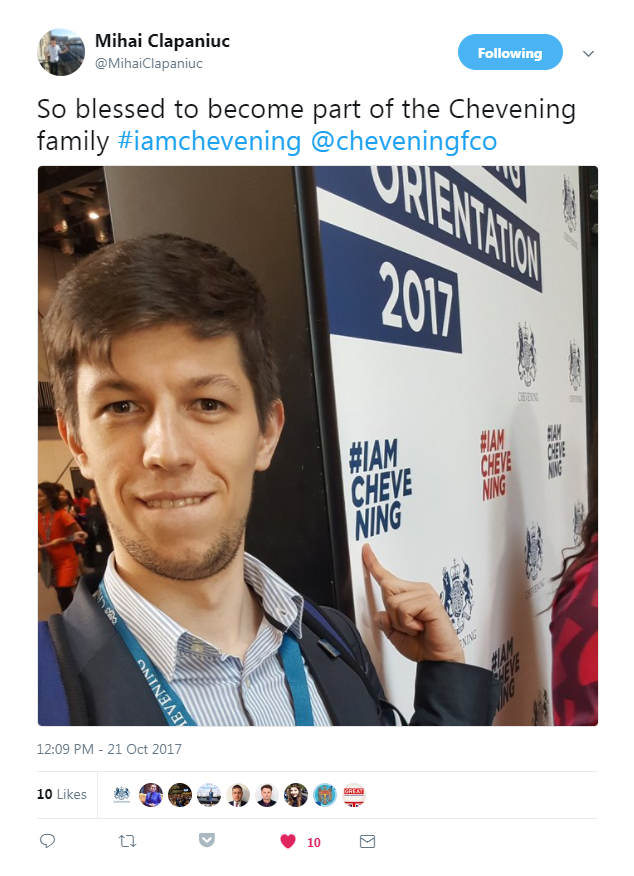The width and height of the screenshot is (634, 876).
Task: Unlike the tweet via red heart
Action: [x=288, y=841]
